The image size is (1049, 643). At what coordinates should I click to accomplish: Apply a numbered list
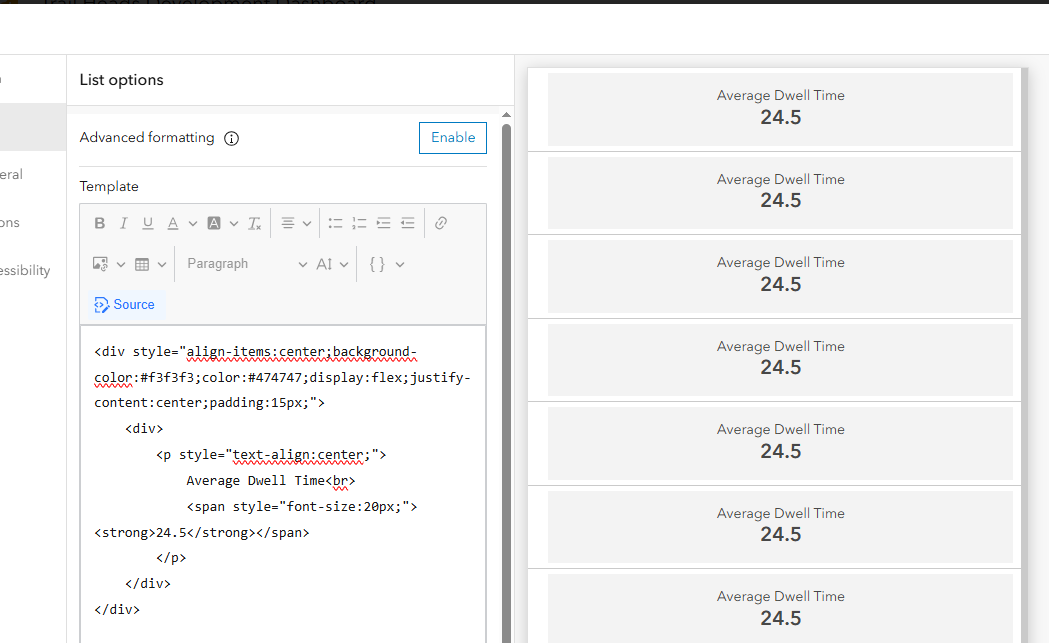pos(359,222)
